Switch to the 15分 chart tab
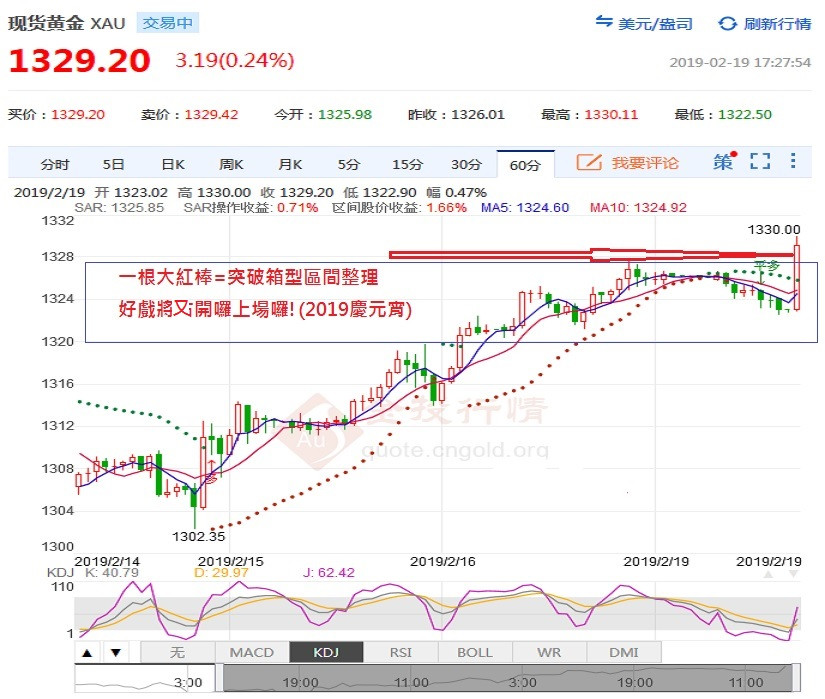Screen dimensions: 825x699 407,165
